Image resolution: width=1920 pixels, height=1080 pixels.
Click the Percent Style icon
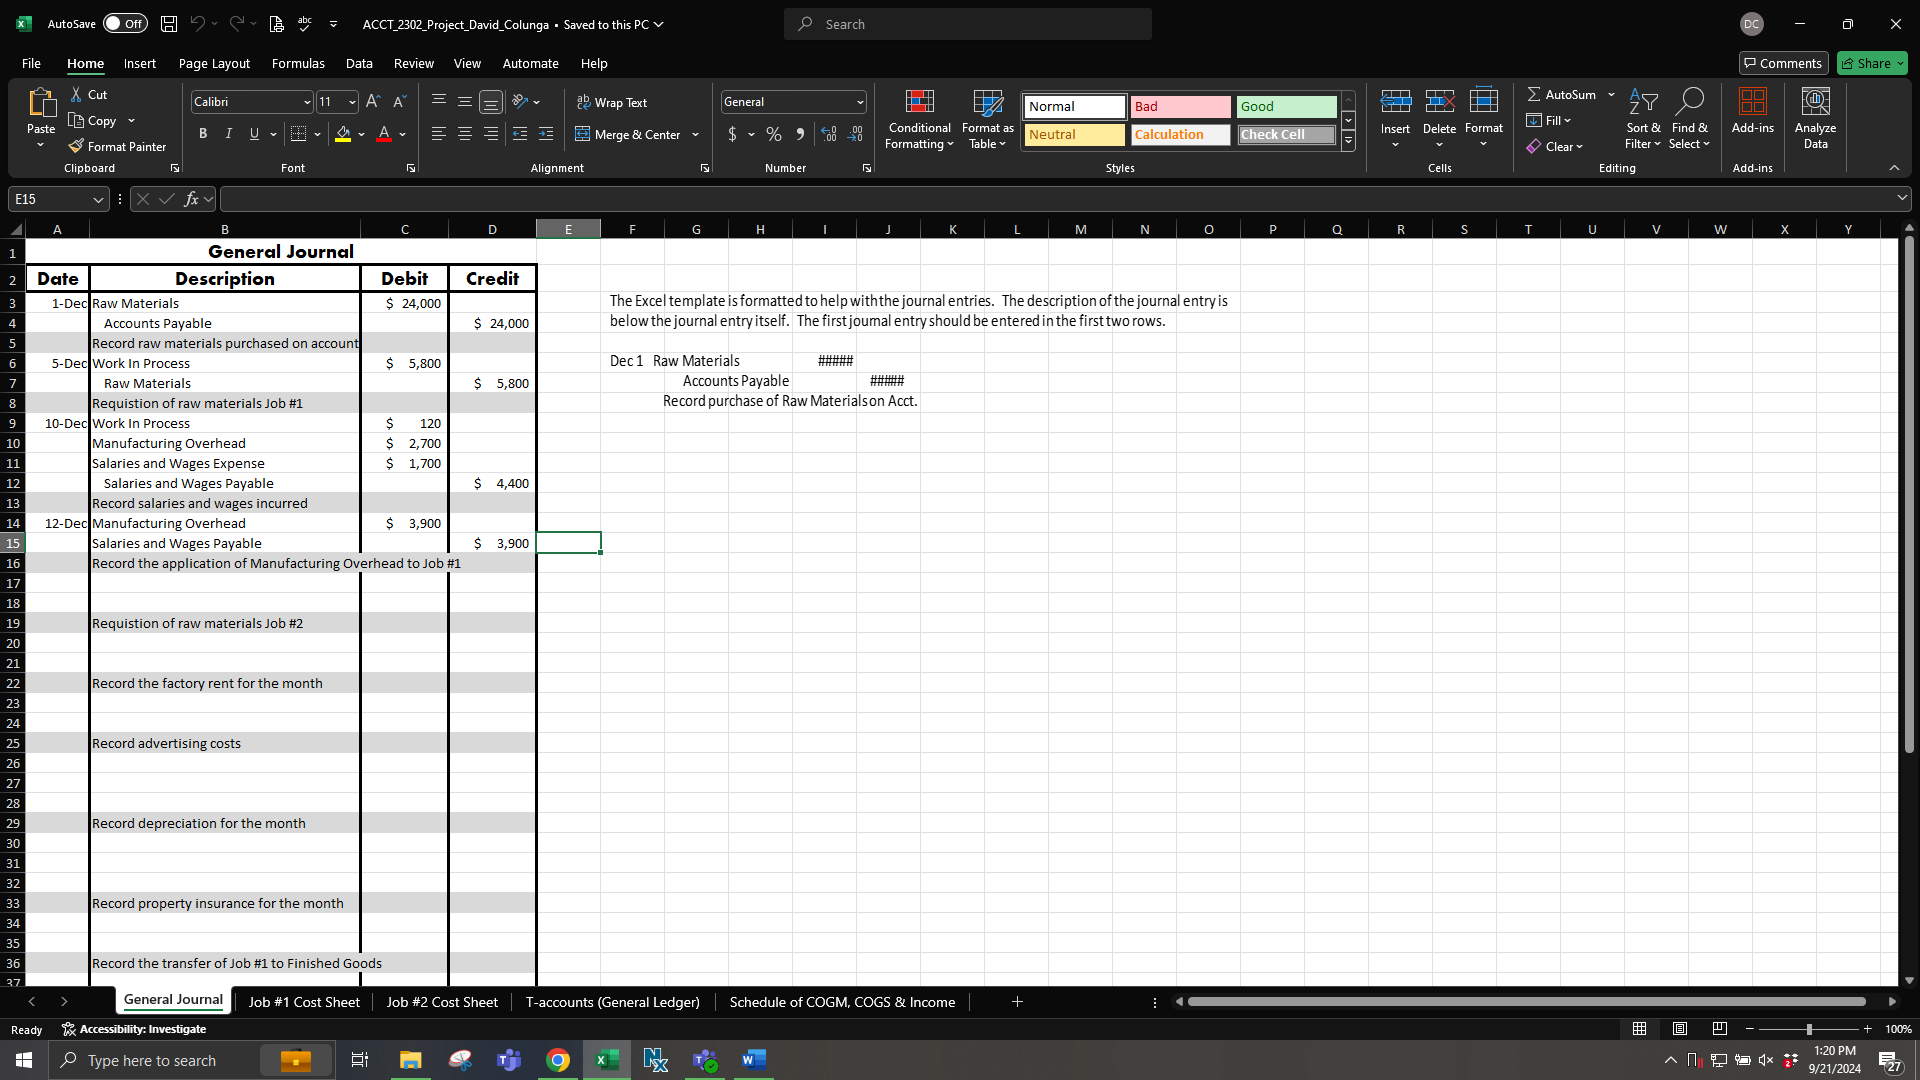pyautogui.click(x=774, y=134)
